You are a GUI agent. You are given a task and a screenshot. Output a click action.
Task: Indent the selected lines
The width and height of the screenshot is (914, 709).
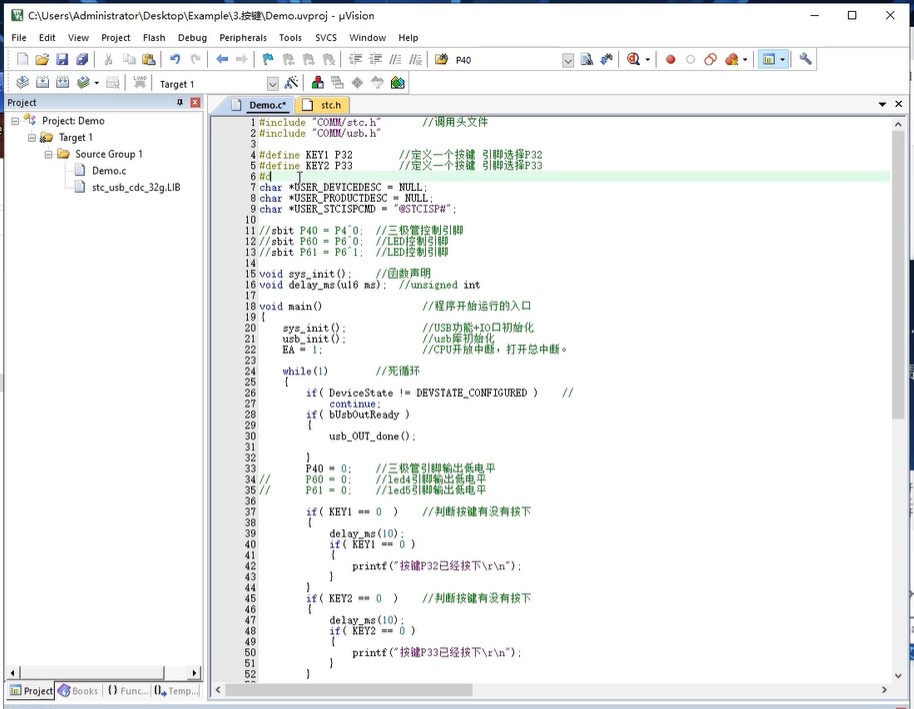coord(355,59)
